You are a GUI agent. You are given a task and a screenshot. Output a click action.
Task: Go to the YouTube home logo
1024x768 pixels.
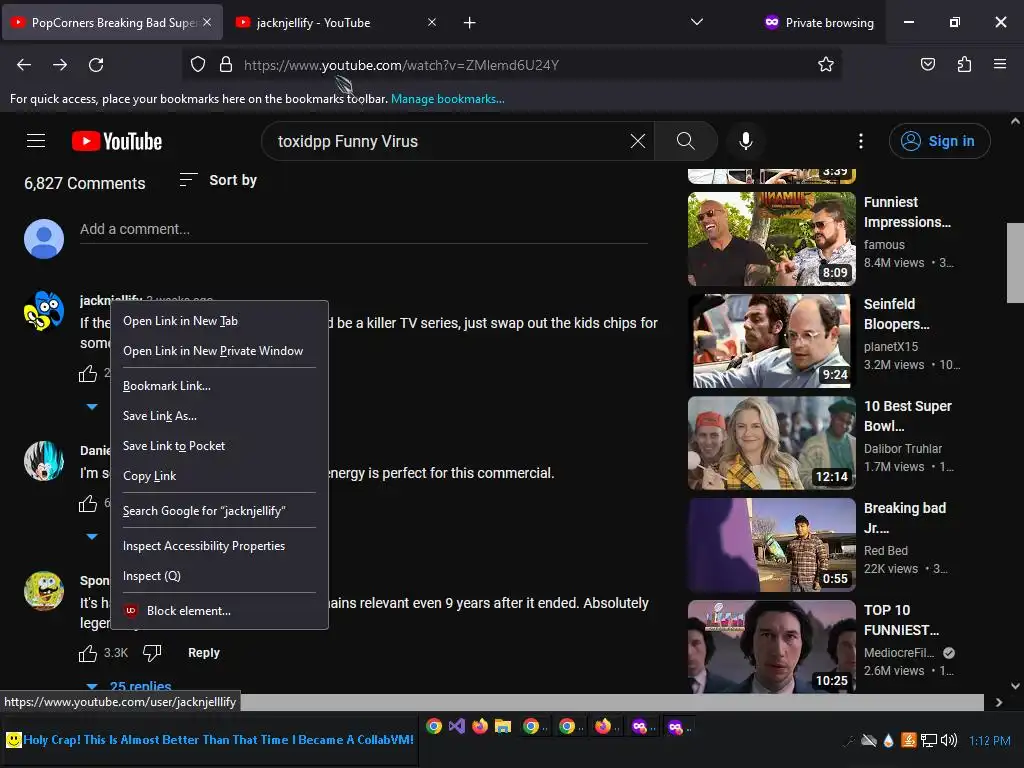click(x=117, y=141)
